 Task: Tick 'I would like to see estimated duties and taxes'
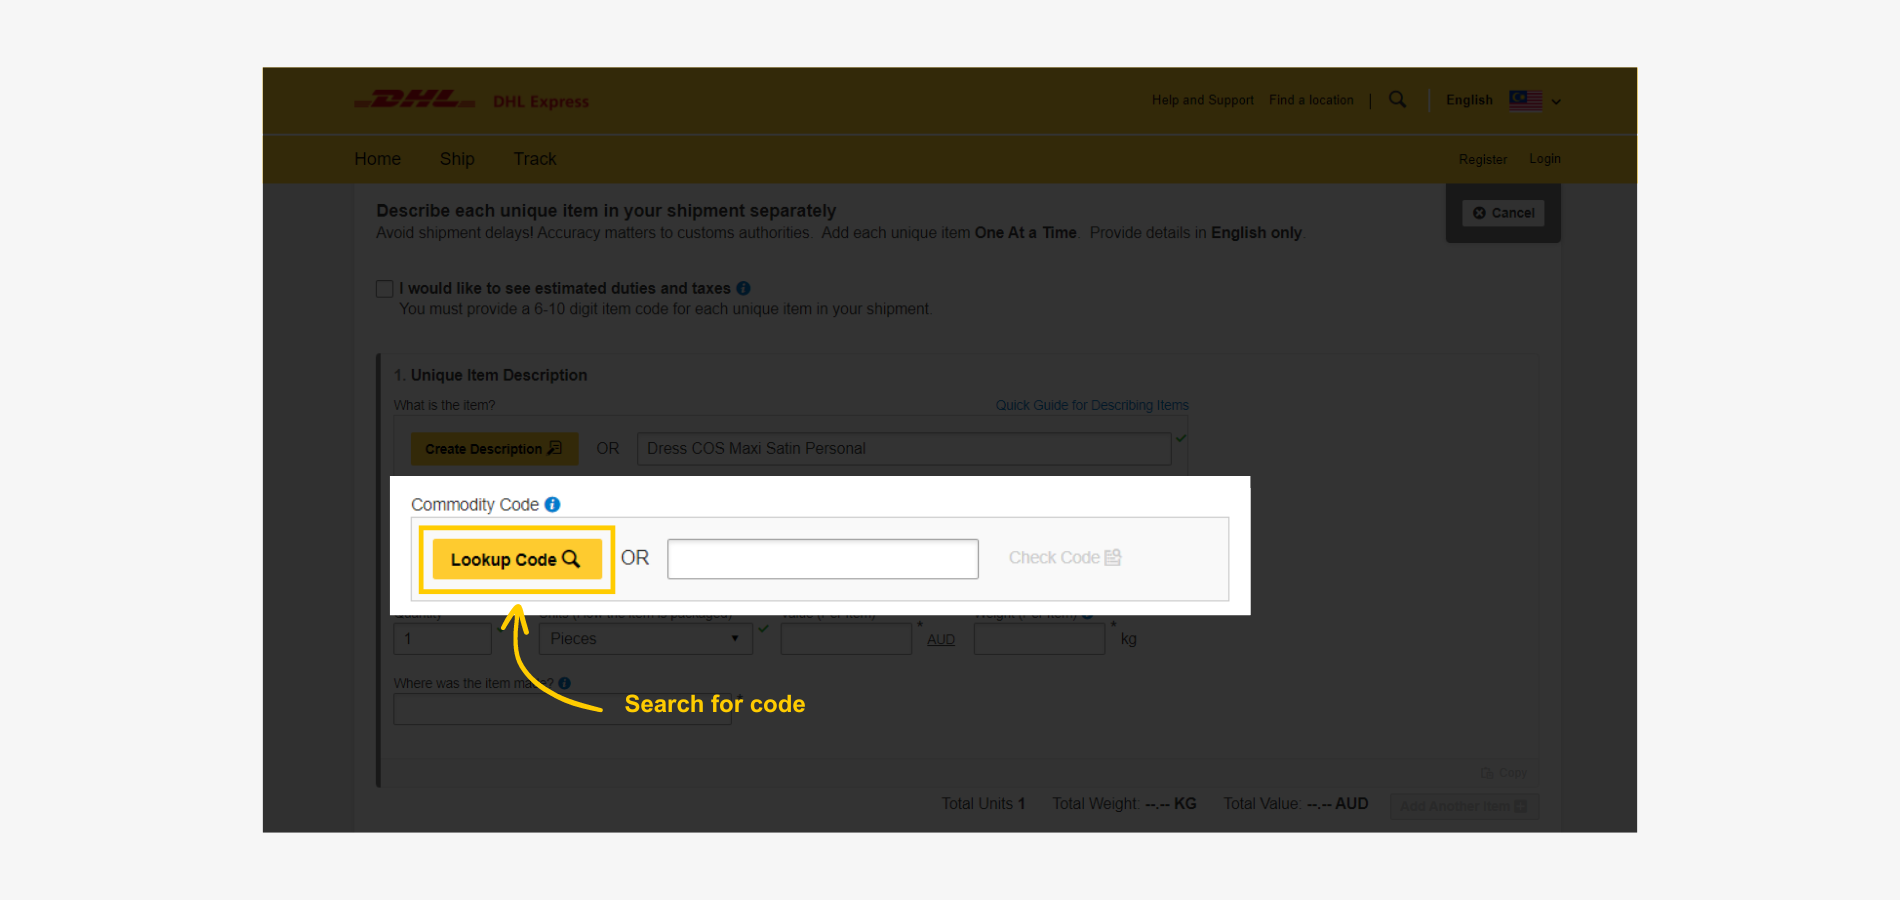(x=384, y=289)
